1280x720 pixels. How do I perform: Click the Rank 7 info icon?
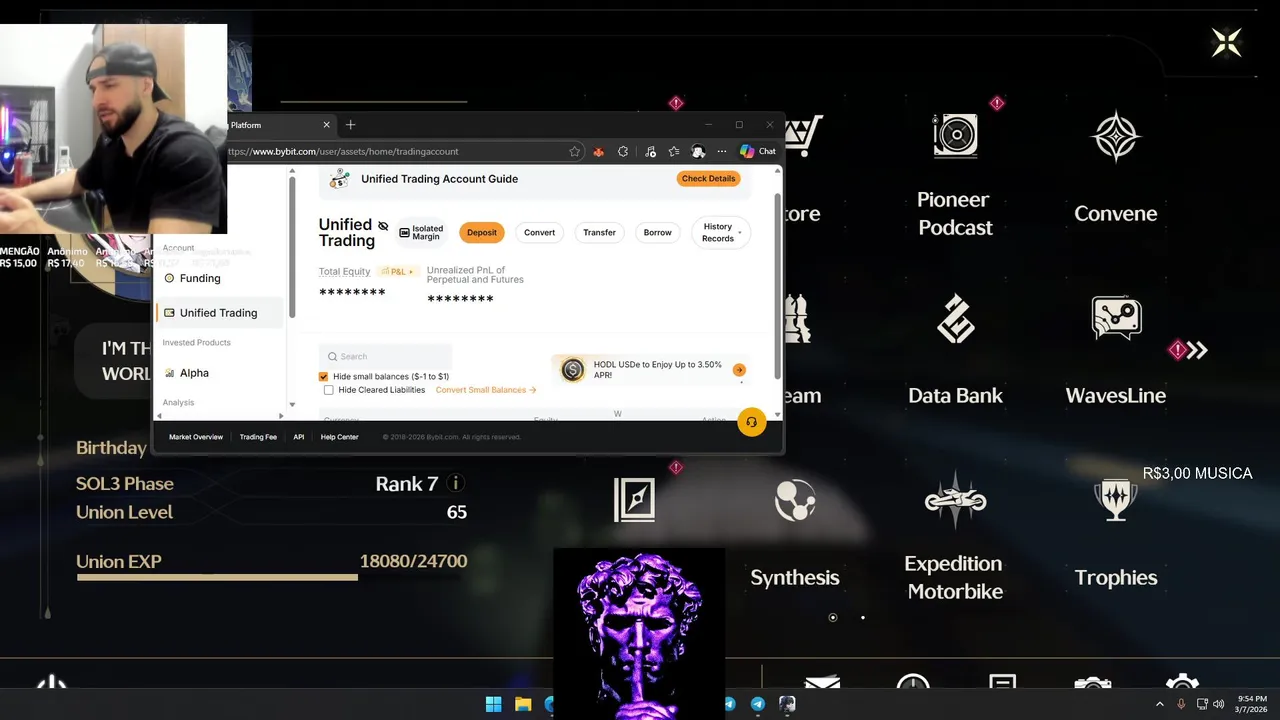point(456,483)
